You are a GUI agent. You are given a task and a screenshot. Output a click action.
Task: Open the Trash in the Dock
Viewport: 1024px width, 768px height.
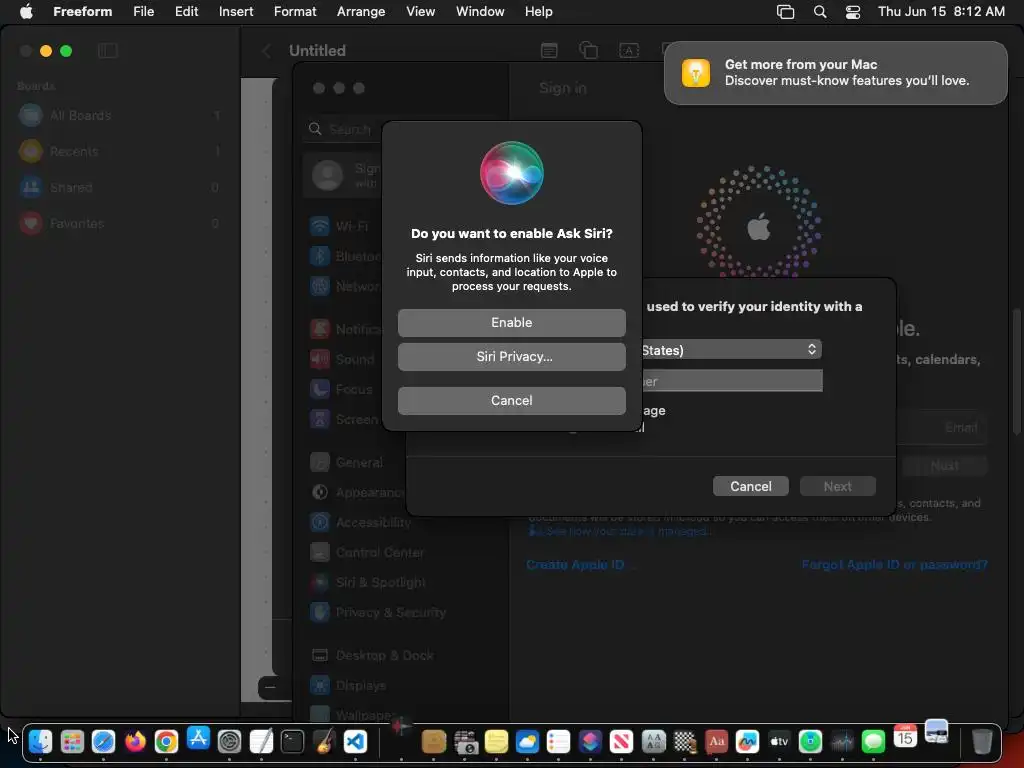pos(982,741)
